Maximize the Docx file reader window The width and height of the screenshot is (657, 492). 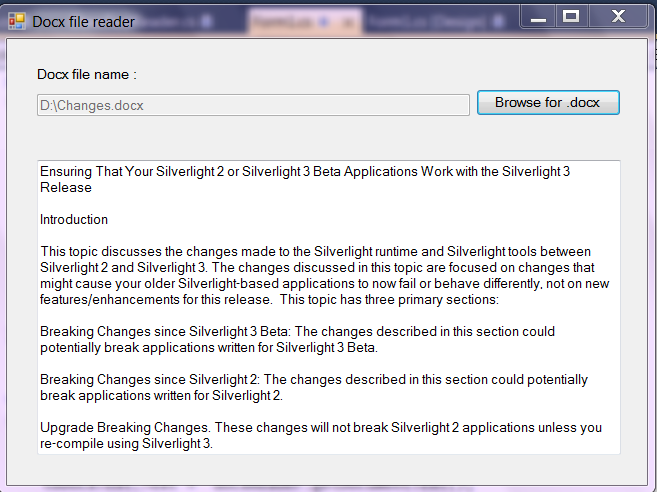pyautogui.click(x=572, y=17)
